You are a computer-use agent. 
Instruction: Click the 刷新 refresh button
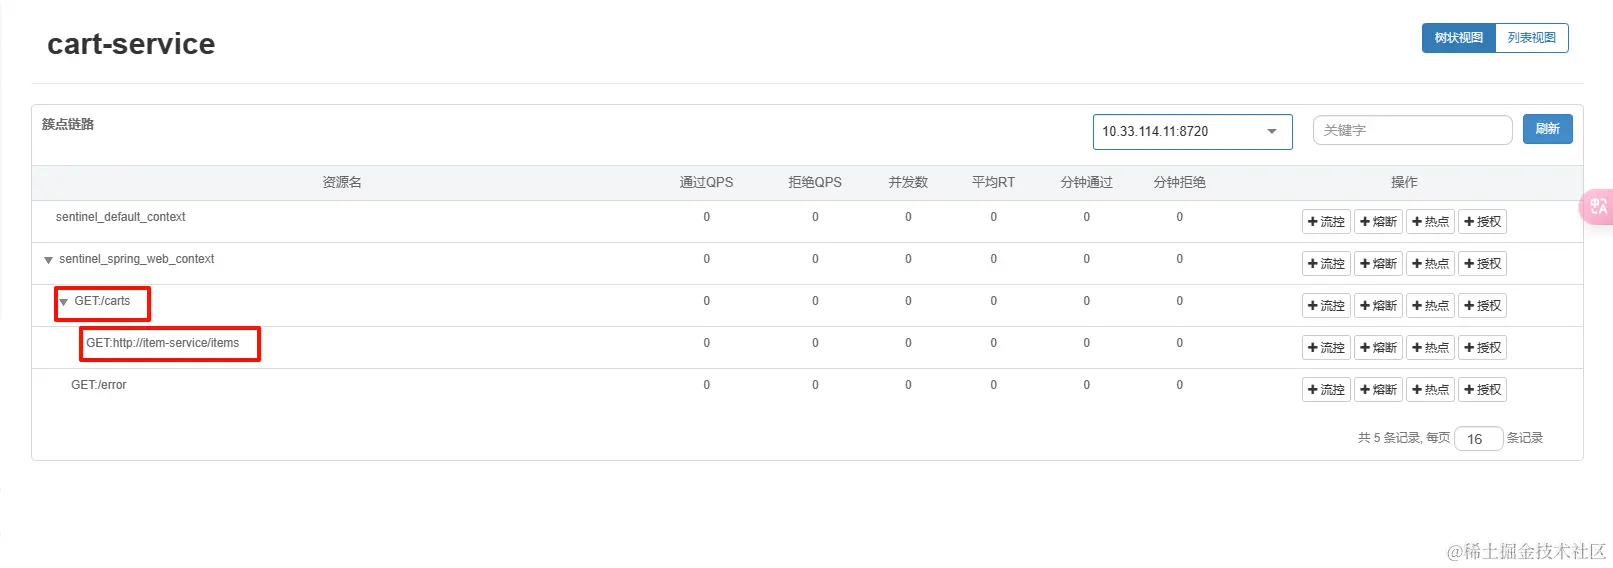tap(1547, 129)
